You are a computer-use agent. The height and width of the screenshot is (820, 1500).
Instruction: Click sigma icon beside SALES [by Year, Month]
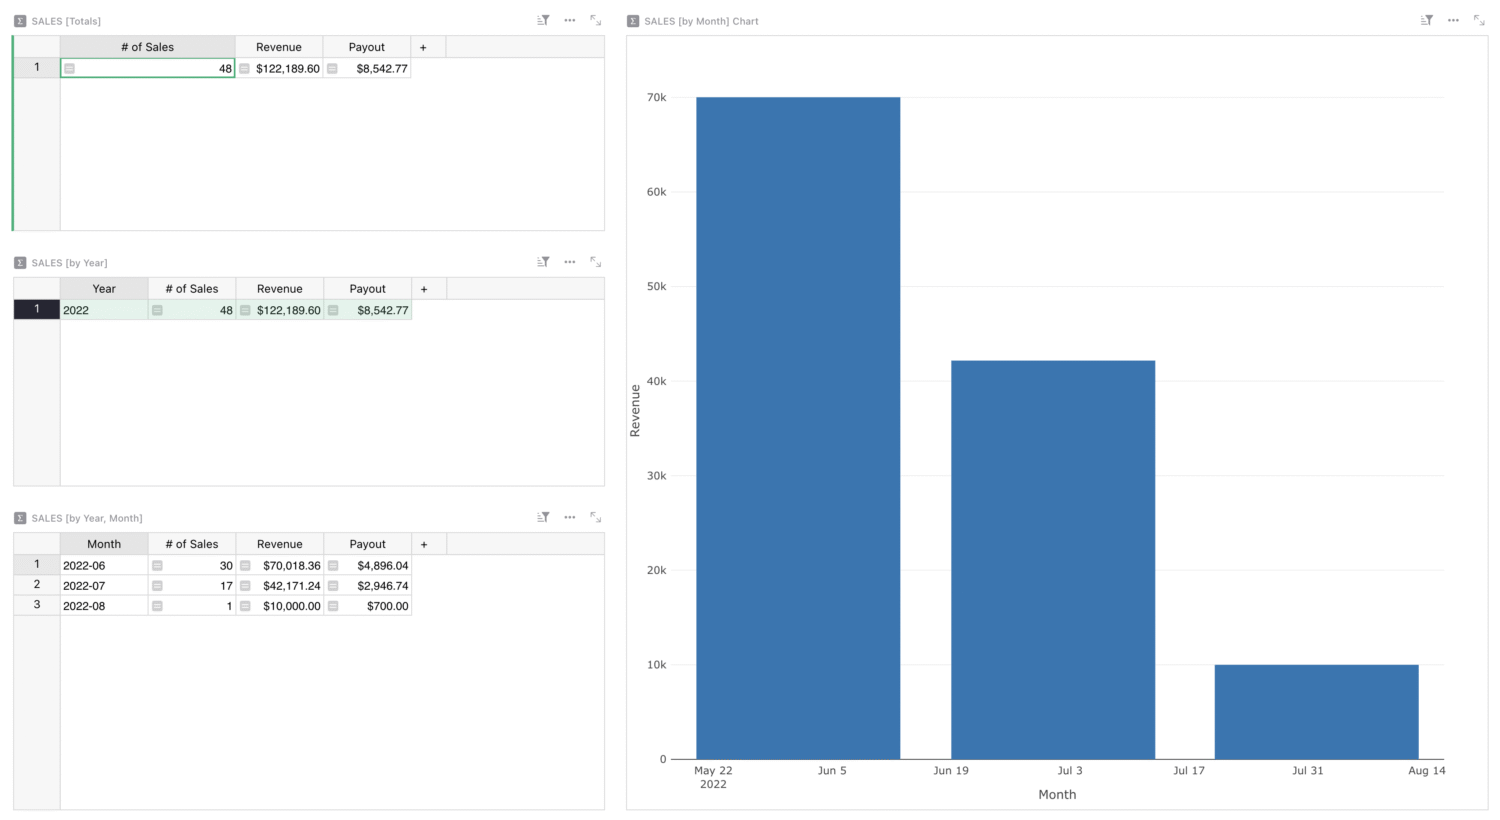coord(20,518)
